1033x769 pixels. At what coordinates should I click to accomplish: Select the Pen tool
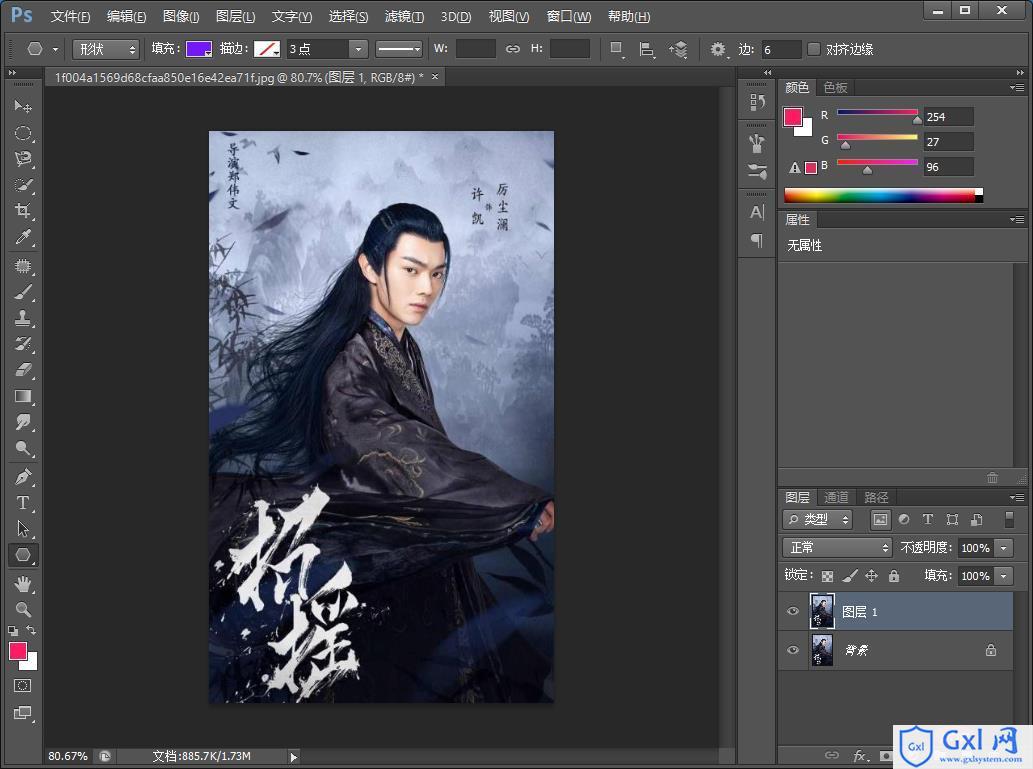tap(23, 476)
